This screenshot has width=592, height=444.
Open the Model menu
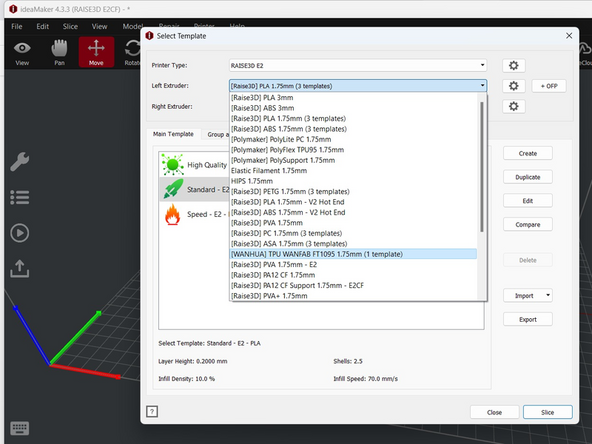point(132,26)
